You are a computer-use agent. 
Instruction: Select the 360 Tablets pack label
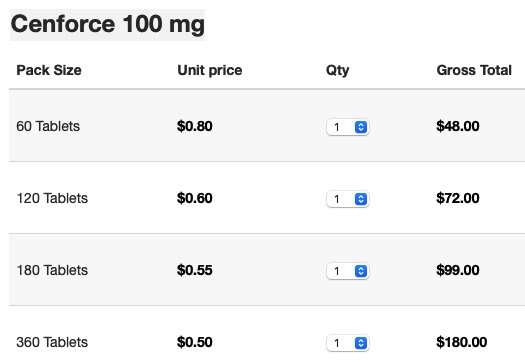52,342
